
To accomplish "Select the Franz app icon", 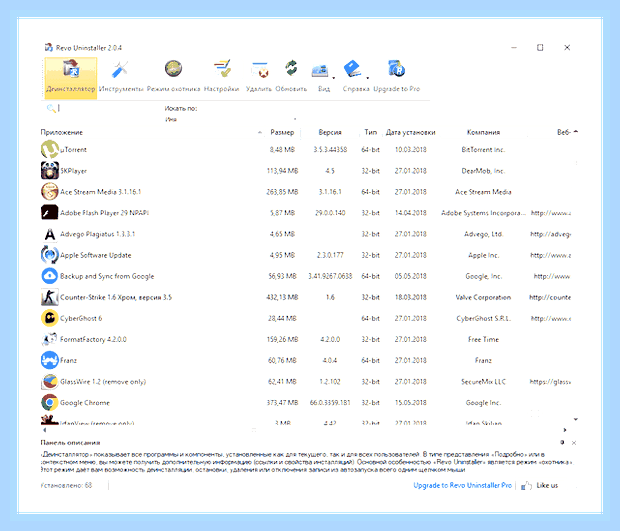I will (x=49, y=360).
